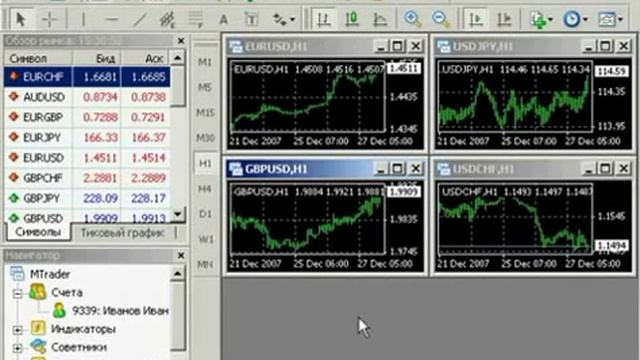Open templates dropdown arrow
This screenshot has height=360, width=640.
pos(620,19)
